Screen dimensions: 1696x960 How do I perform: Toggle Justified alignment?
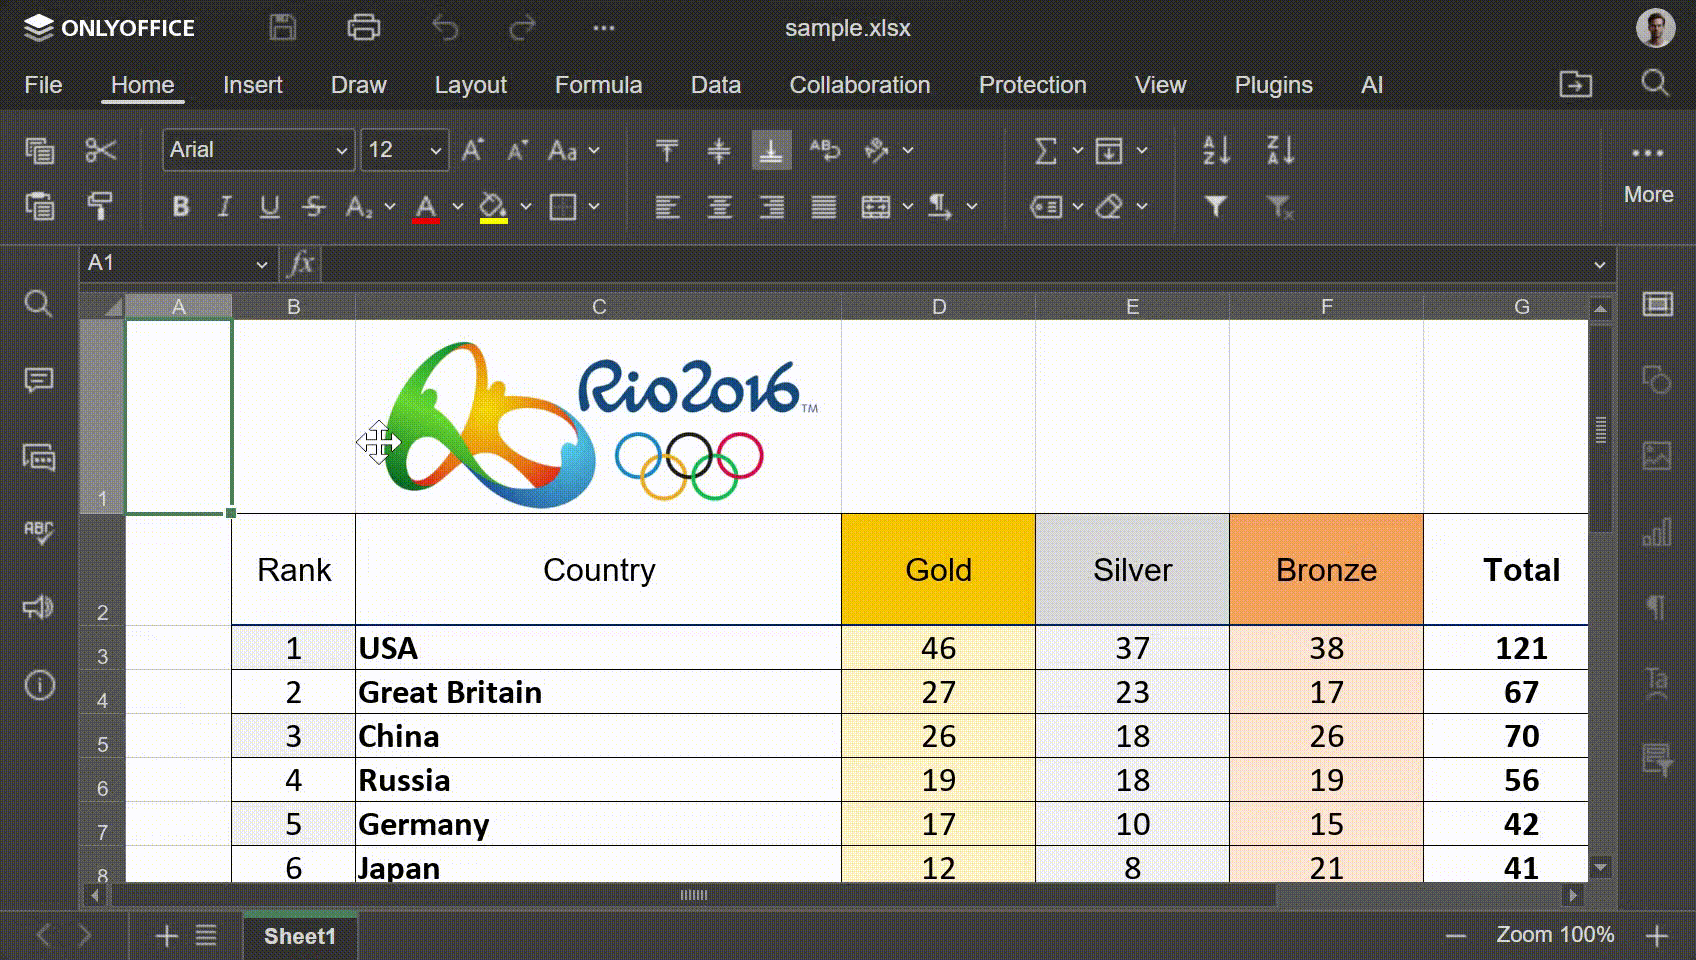click(x=824, y=206)
